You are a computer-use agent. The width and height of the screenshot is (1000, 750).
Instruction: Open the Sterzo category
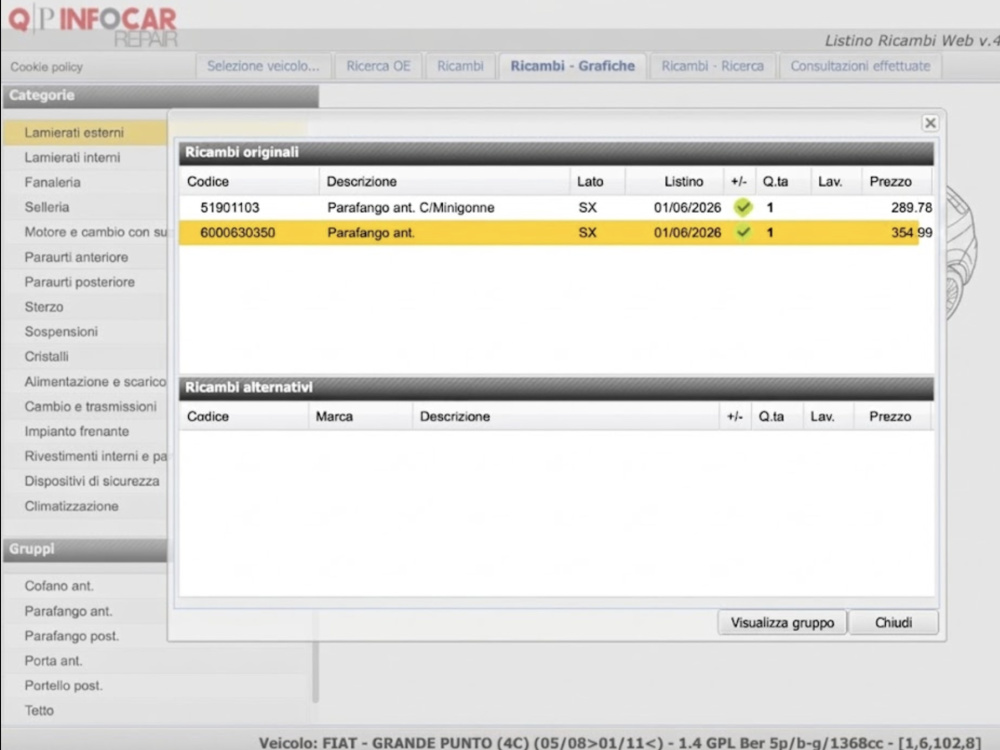[x=85, y=307]
